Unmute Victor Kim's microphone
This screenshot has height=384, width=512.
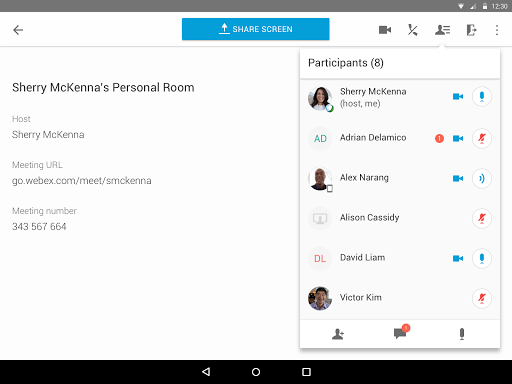(x=482, y=298)
